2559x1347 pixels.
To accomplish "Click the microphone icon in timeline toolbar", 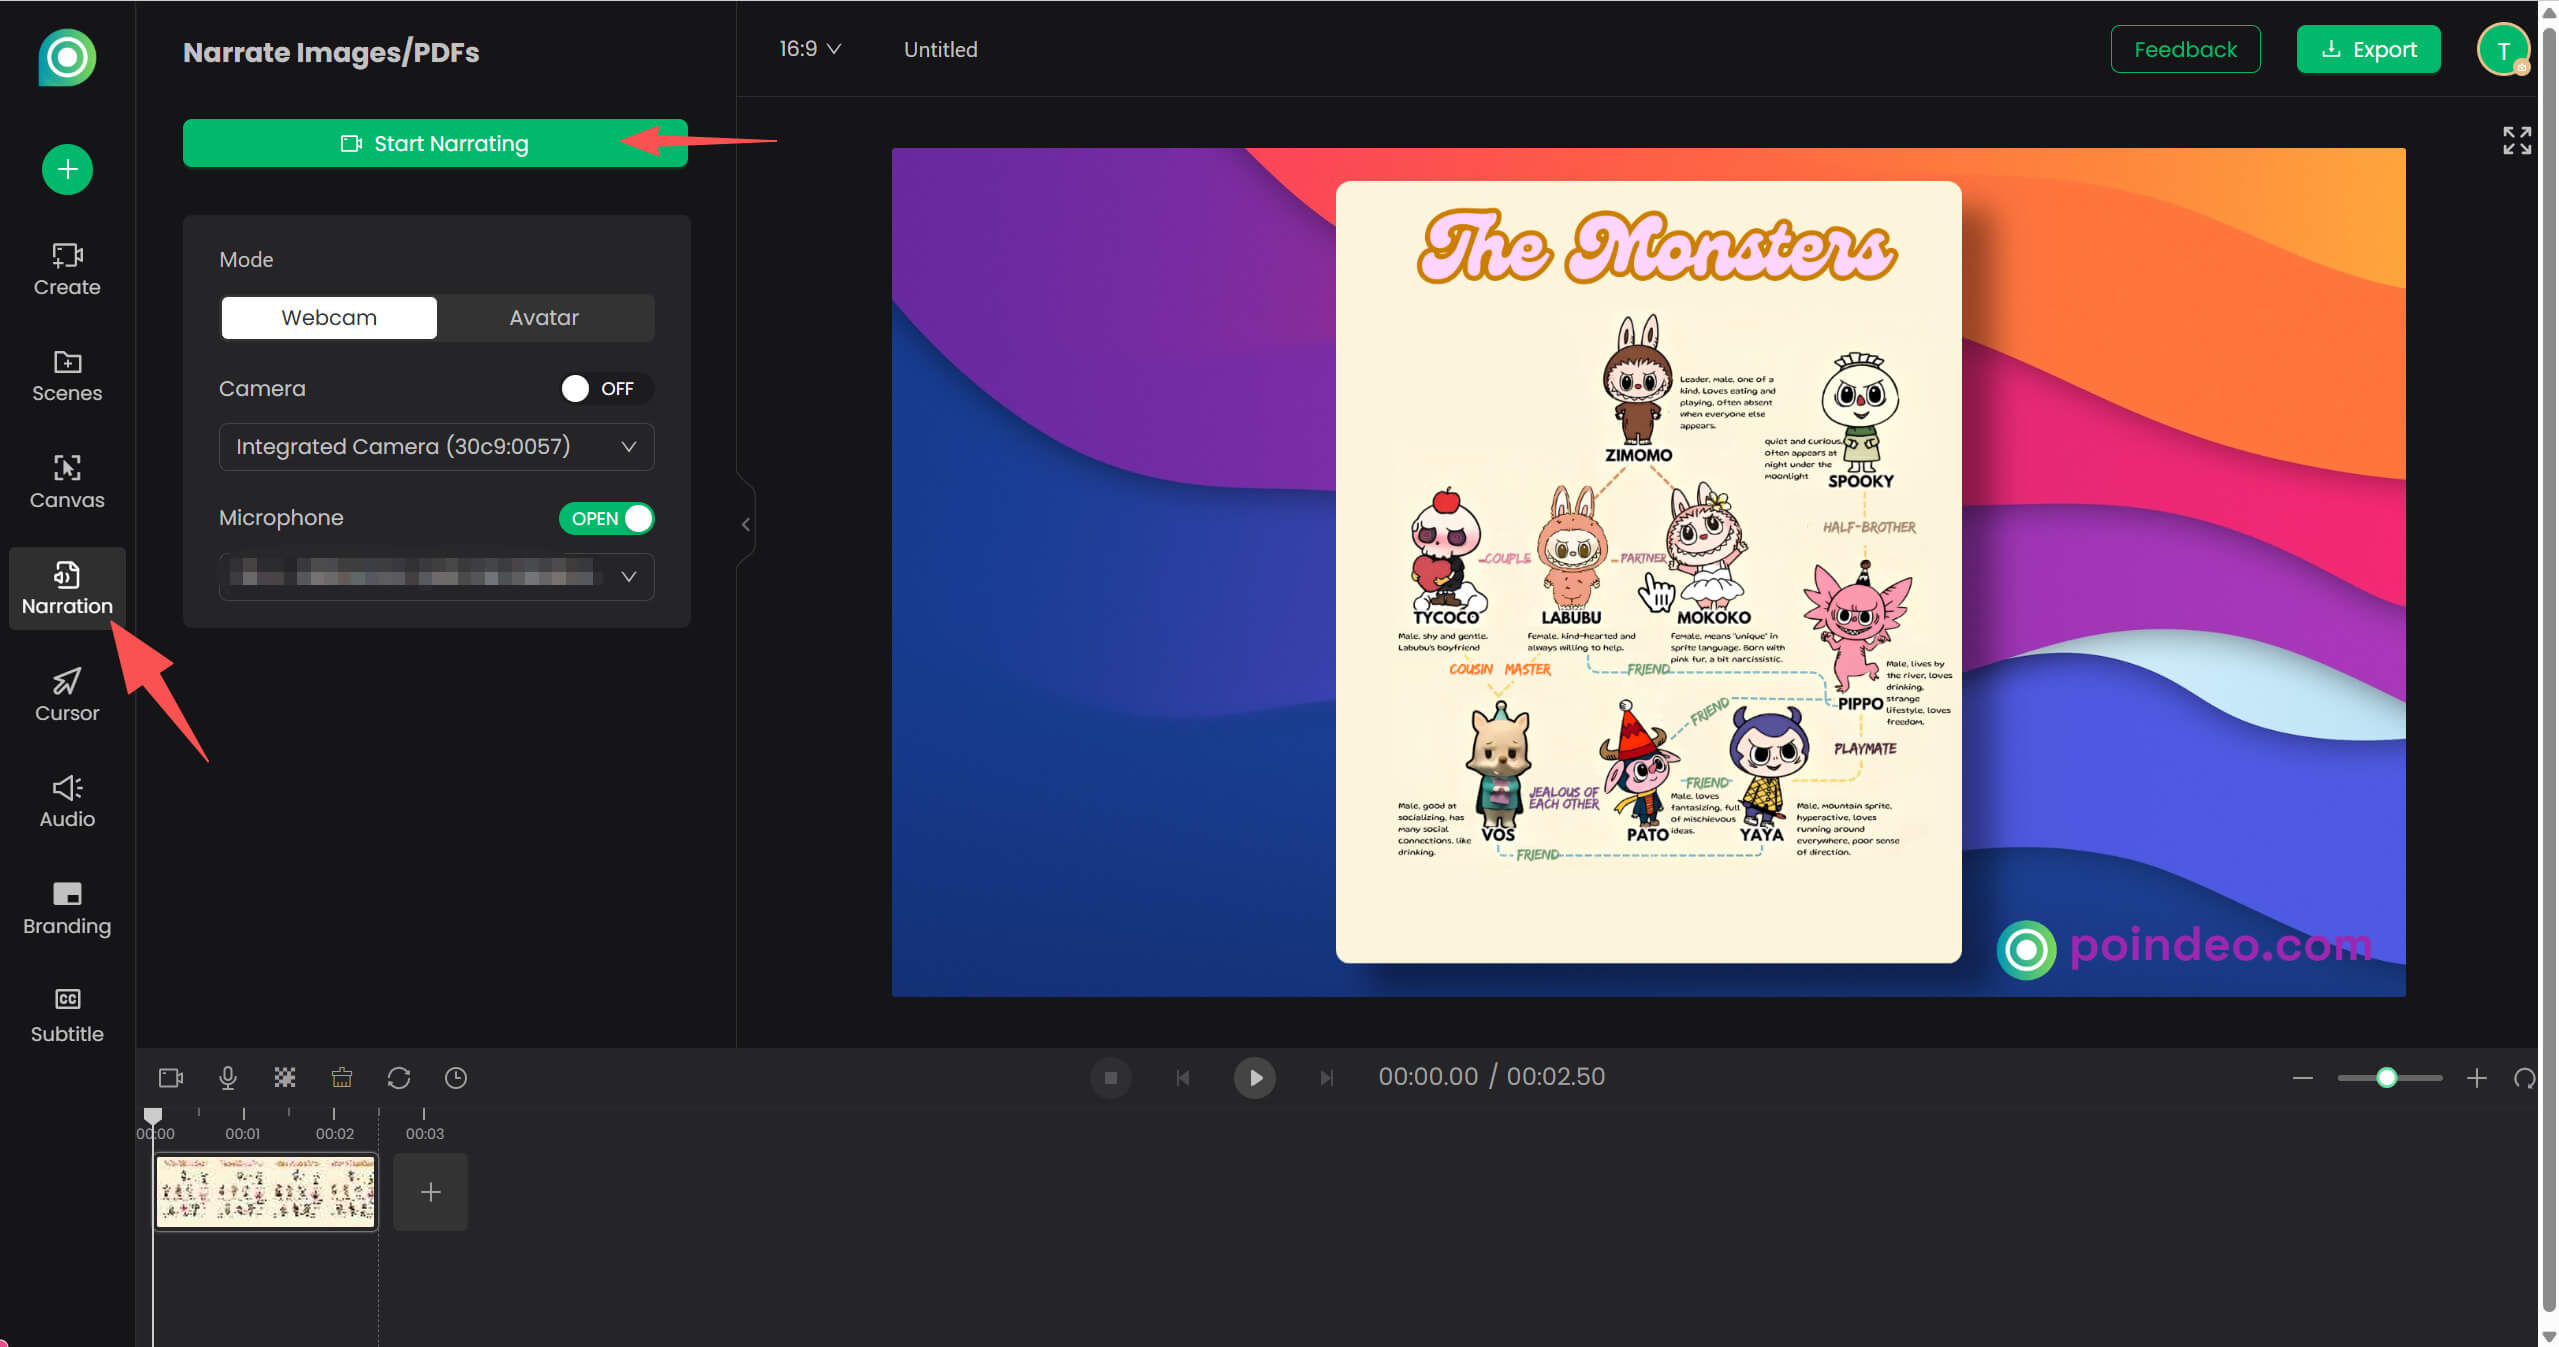I will [228, 1077].
